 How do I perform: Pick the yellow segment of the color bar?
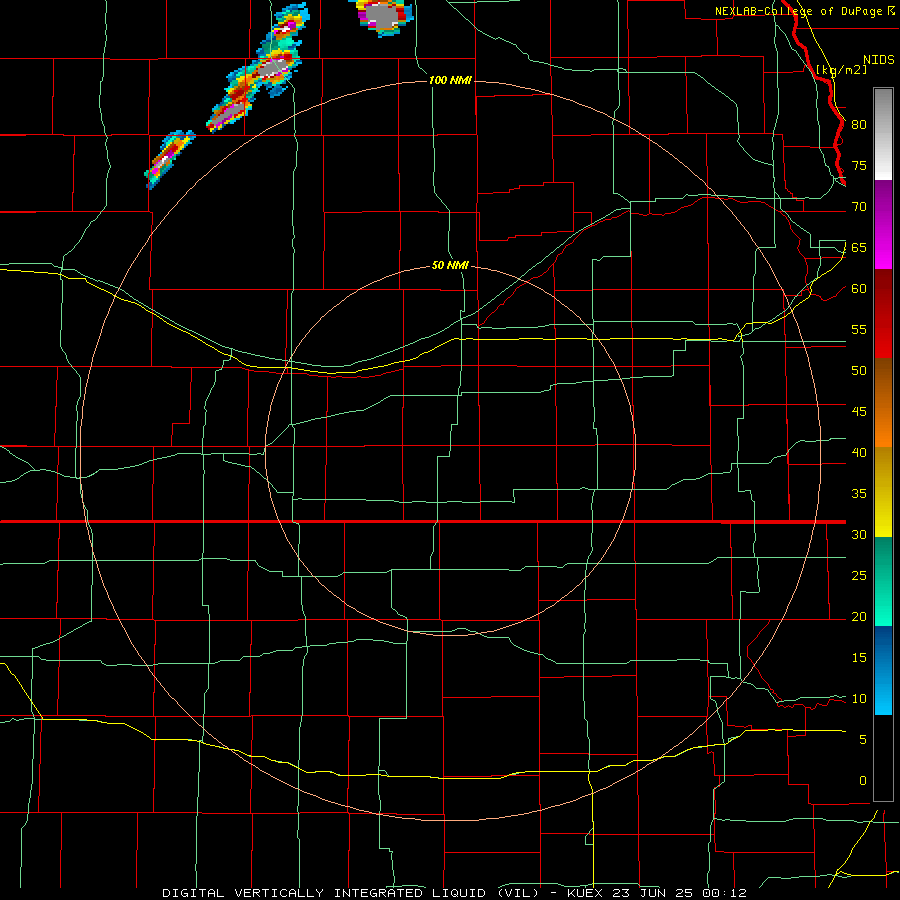[x=883, y=492]
